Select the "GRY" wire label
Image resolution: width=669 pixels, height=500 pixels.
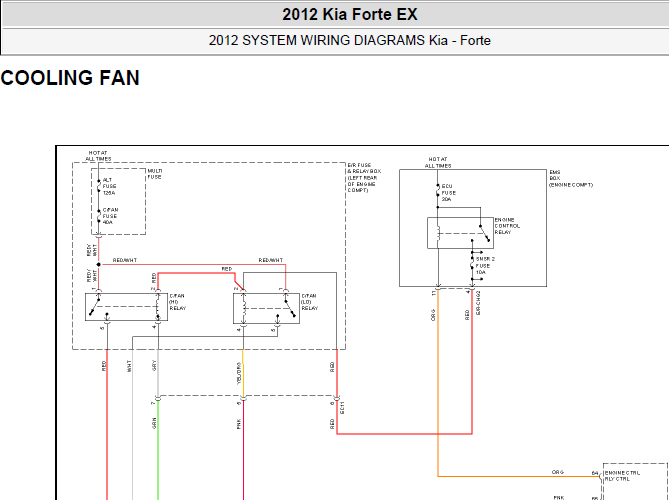point(154,365)
